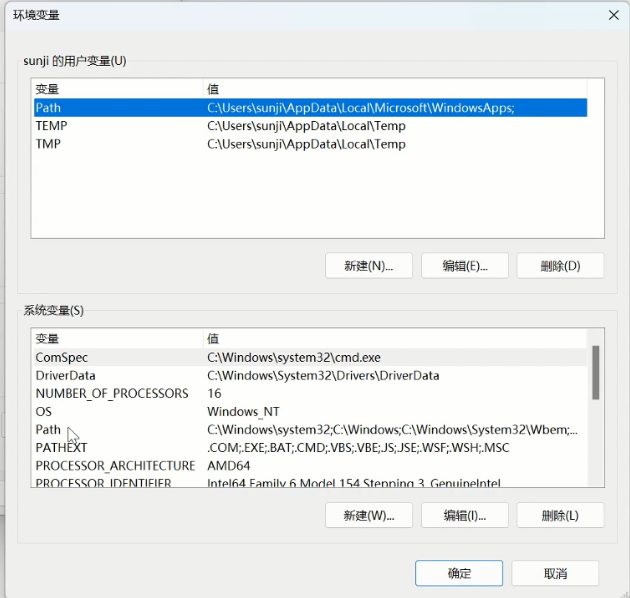The height and width of the screenshot is (598, 630).
Task: Close the 环境变量 dialog window
Action: pyautogui.click(x=612, y=15)
